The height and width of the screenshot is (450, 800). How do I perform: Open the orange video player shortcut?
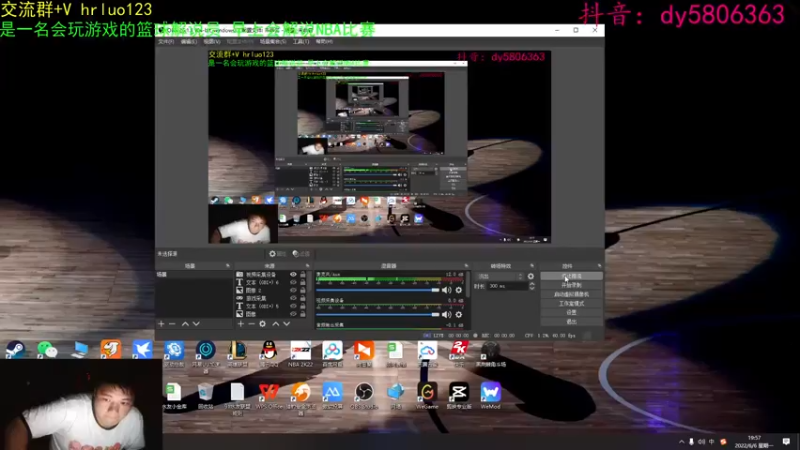click(364, 353)
